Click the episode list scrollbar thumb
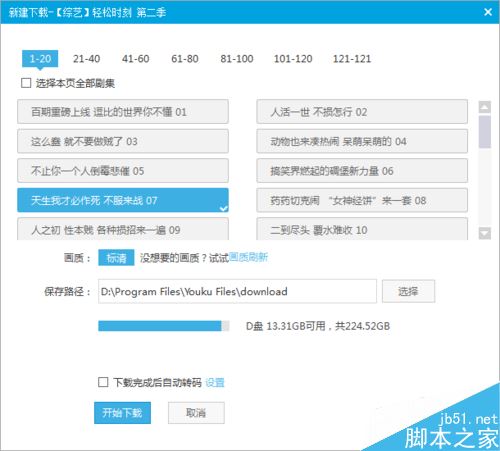This screenshot has height=451, width=500. click(x=485, y=132)
